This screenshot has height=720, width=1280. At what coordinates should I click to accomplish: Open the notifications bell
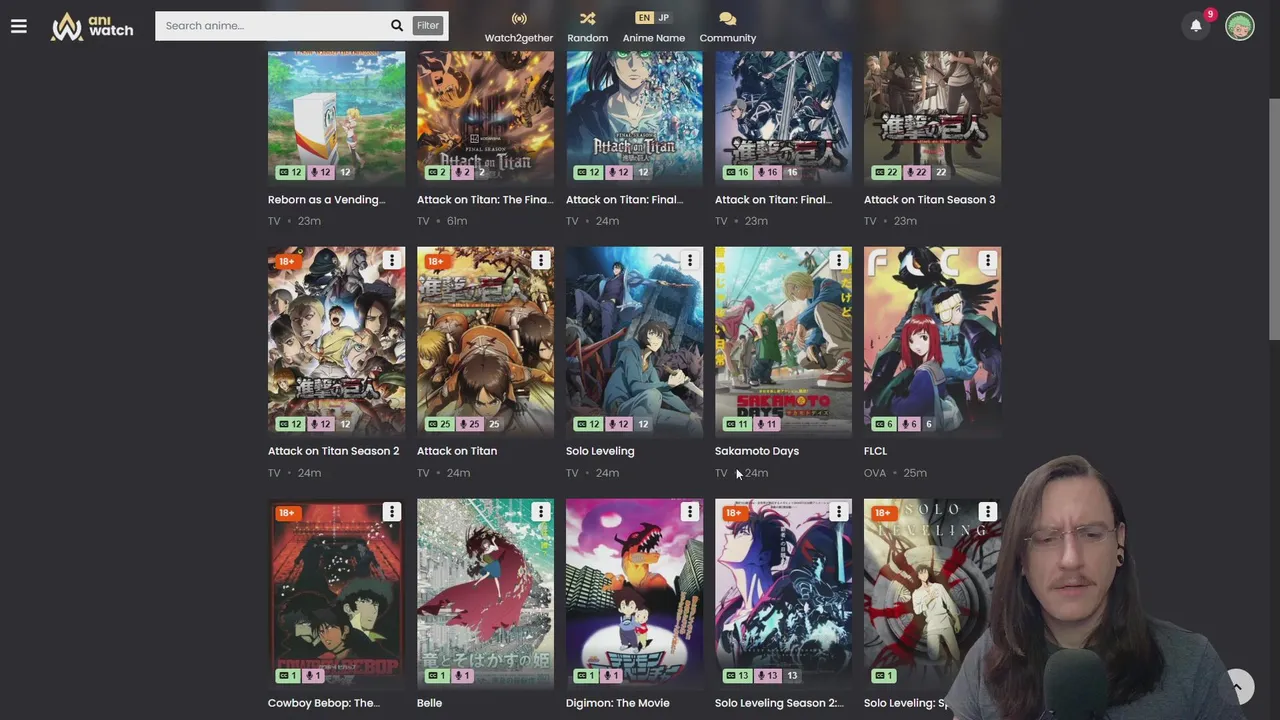pos(1196,26)
